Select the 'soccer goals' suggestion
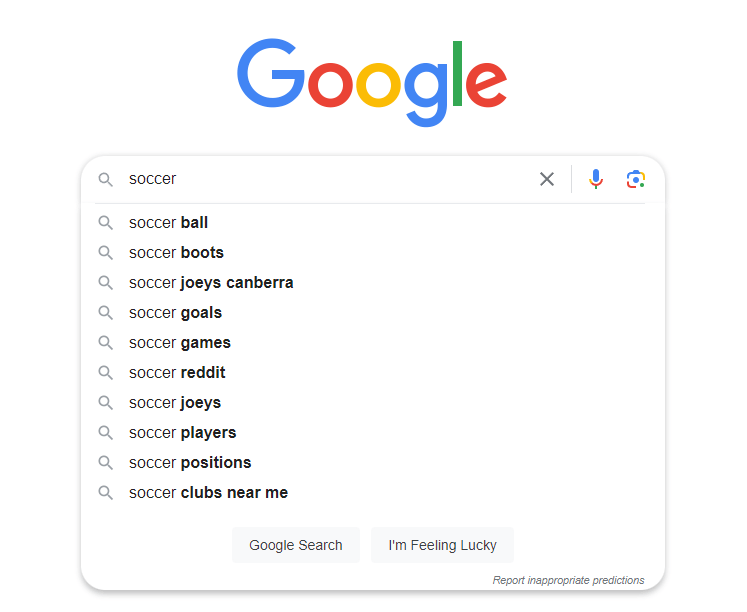 click(176, 313)
